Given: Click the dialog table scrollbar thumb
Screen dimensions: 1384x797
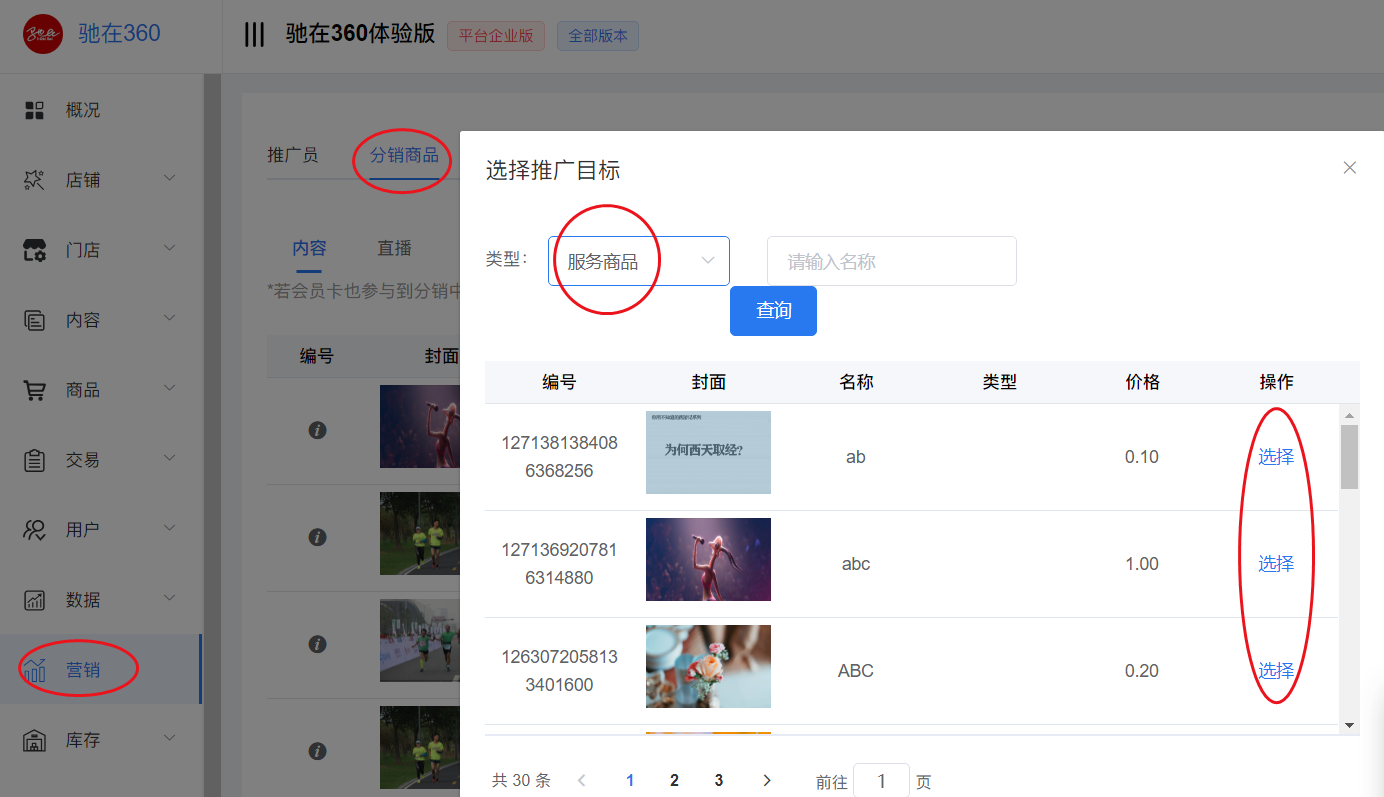Looking at the screenshot, I should tap(1349, 457).
